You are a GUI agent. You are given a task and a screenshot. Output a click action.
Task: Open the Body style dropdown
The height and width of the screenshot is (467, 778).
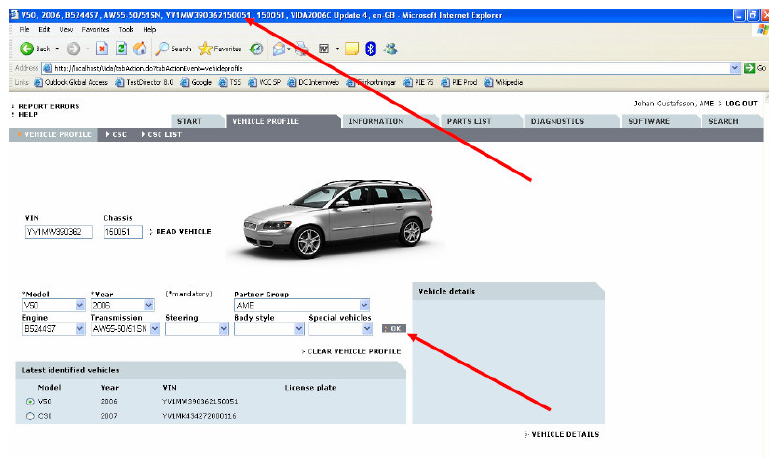[269, 329]
